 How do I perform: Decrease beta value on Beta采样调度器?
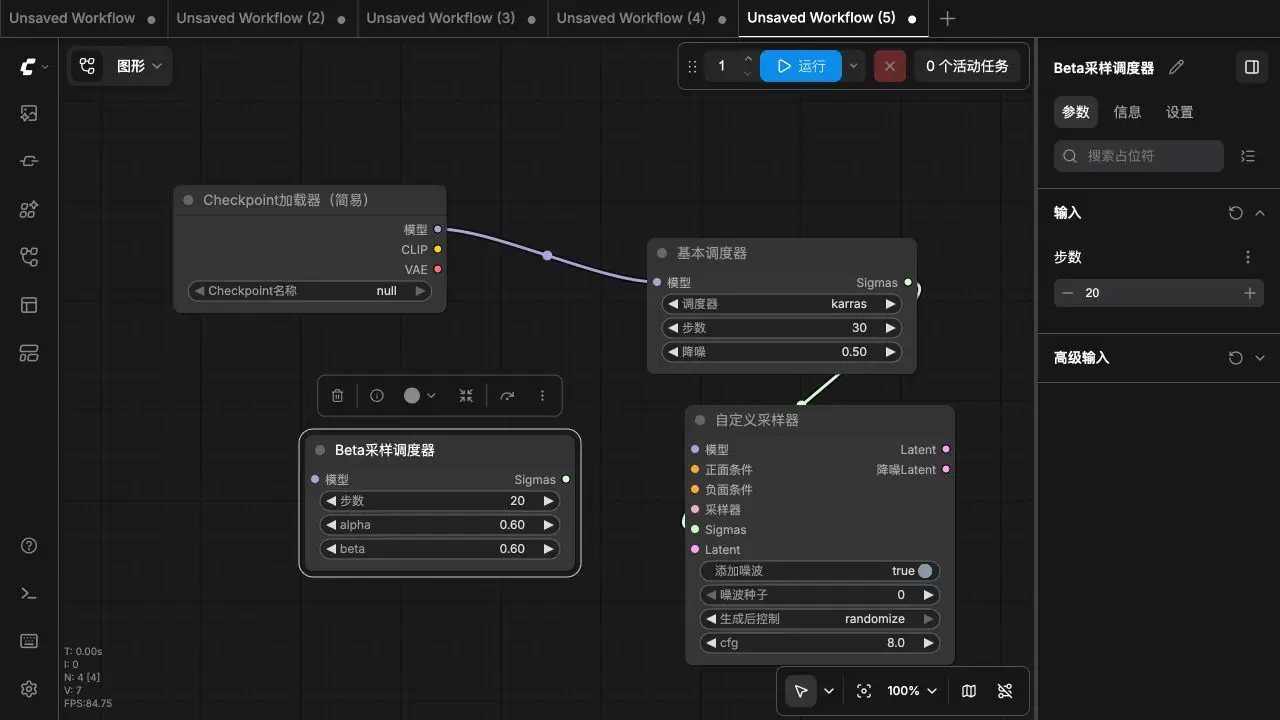[x=331, y=549]
